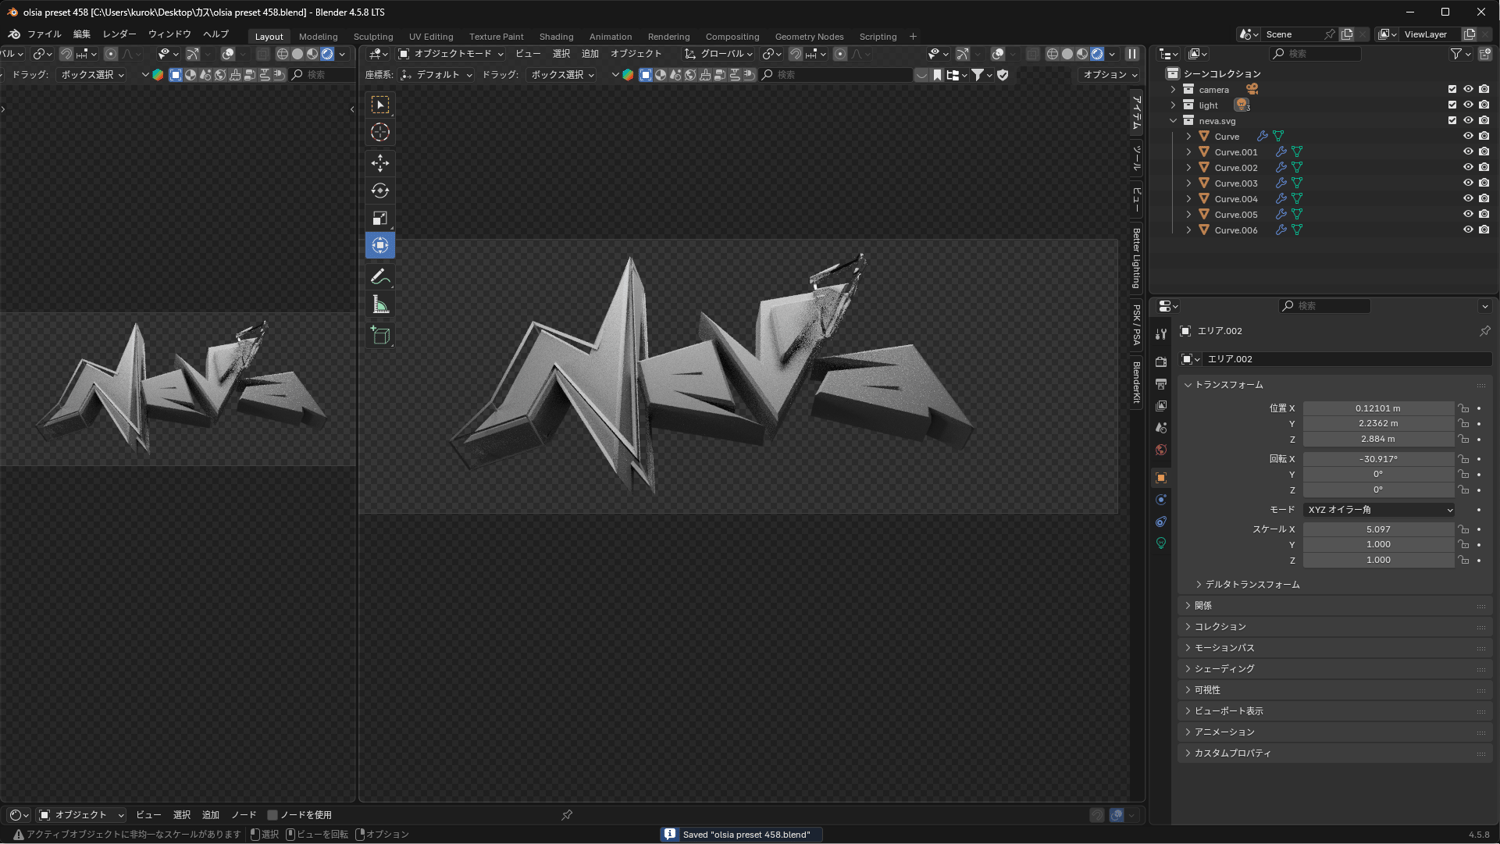Switch to the Shading workspace tab
This screenshot has width=1500, height=844.
point(556,37)
